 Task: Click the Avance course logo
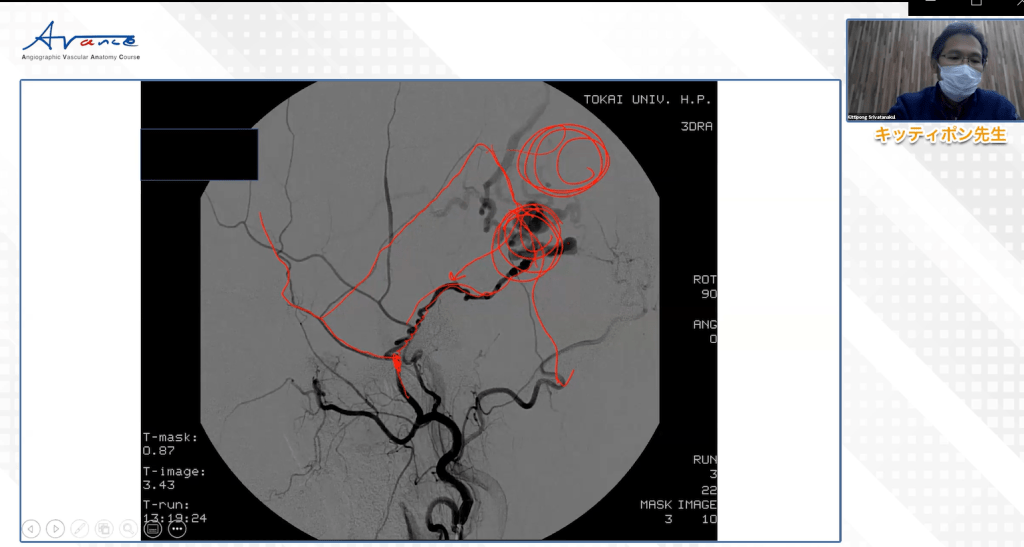point(81,42)
